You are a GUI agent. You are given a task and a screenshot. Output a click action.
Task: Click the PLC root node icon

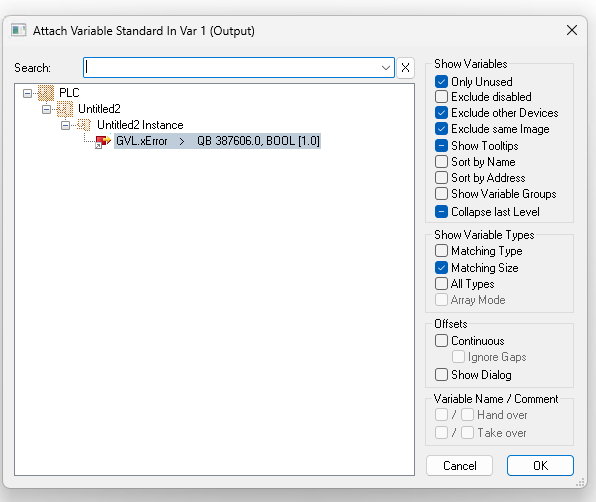tap(46, 93)
